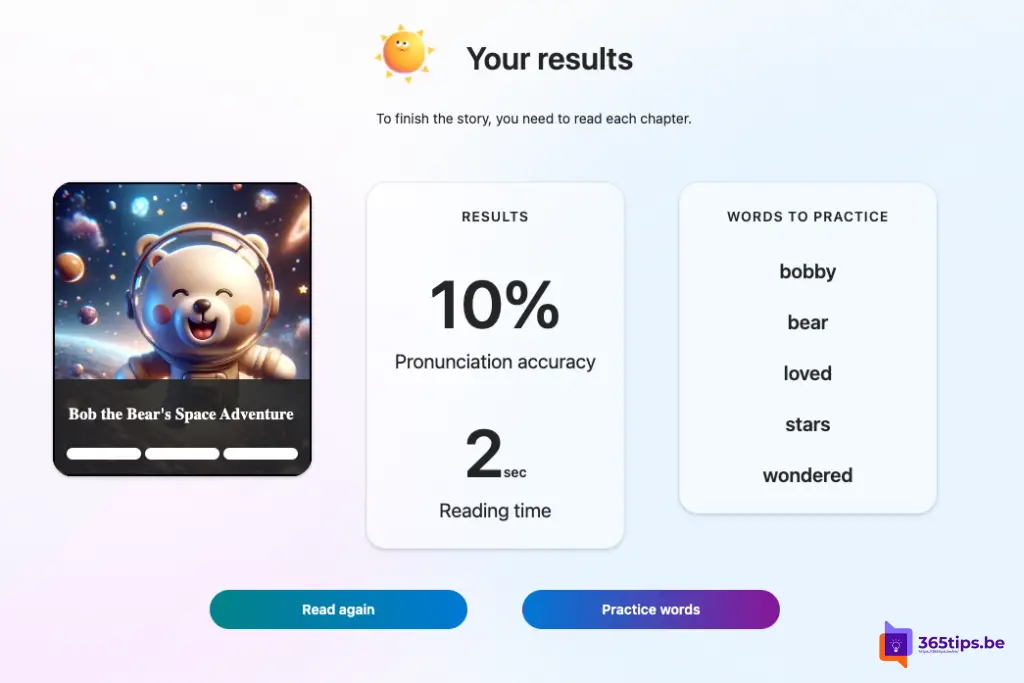Click the smiling sun mascot icon

coord(404,54)
